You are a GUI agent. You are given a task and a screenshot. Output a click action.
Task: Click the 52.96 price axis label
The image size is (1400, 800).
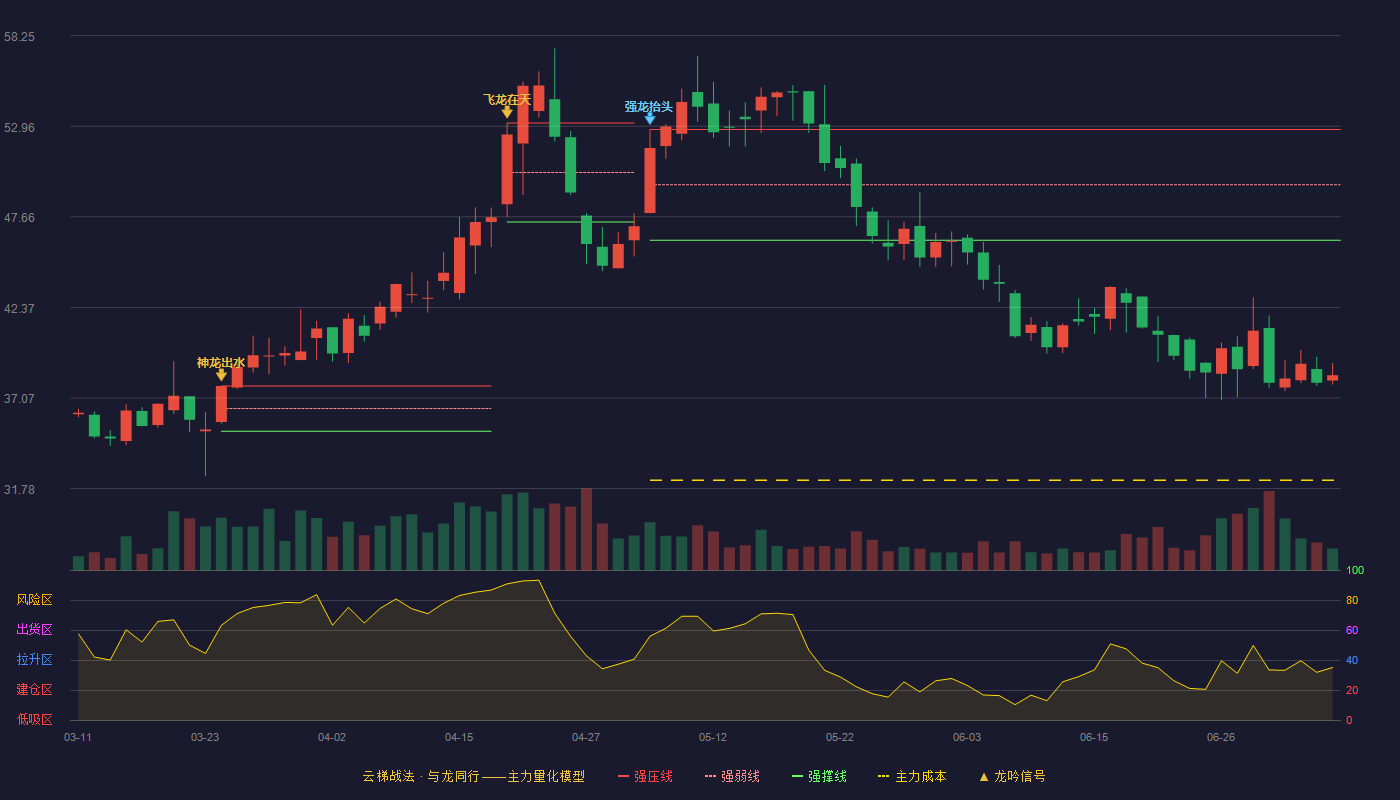click(19, 127)
